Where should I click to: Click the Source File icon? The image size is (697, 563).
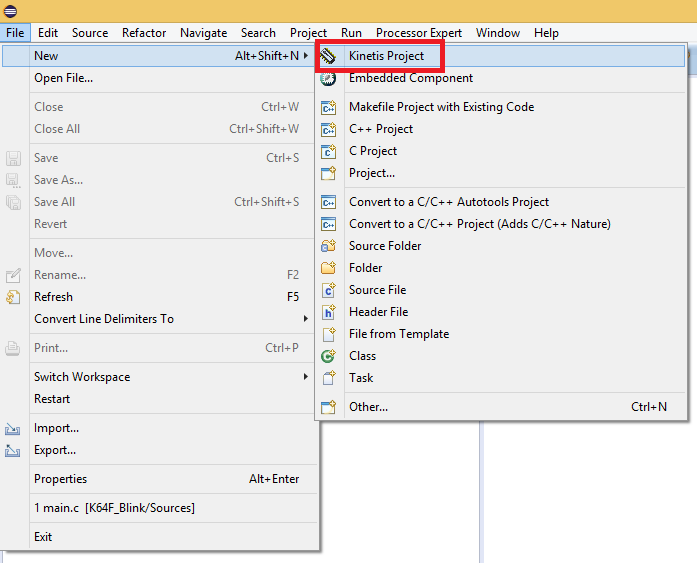pyautogui.click(x=328, y=290)
